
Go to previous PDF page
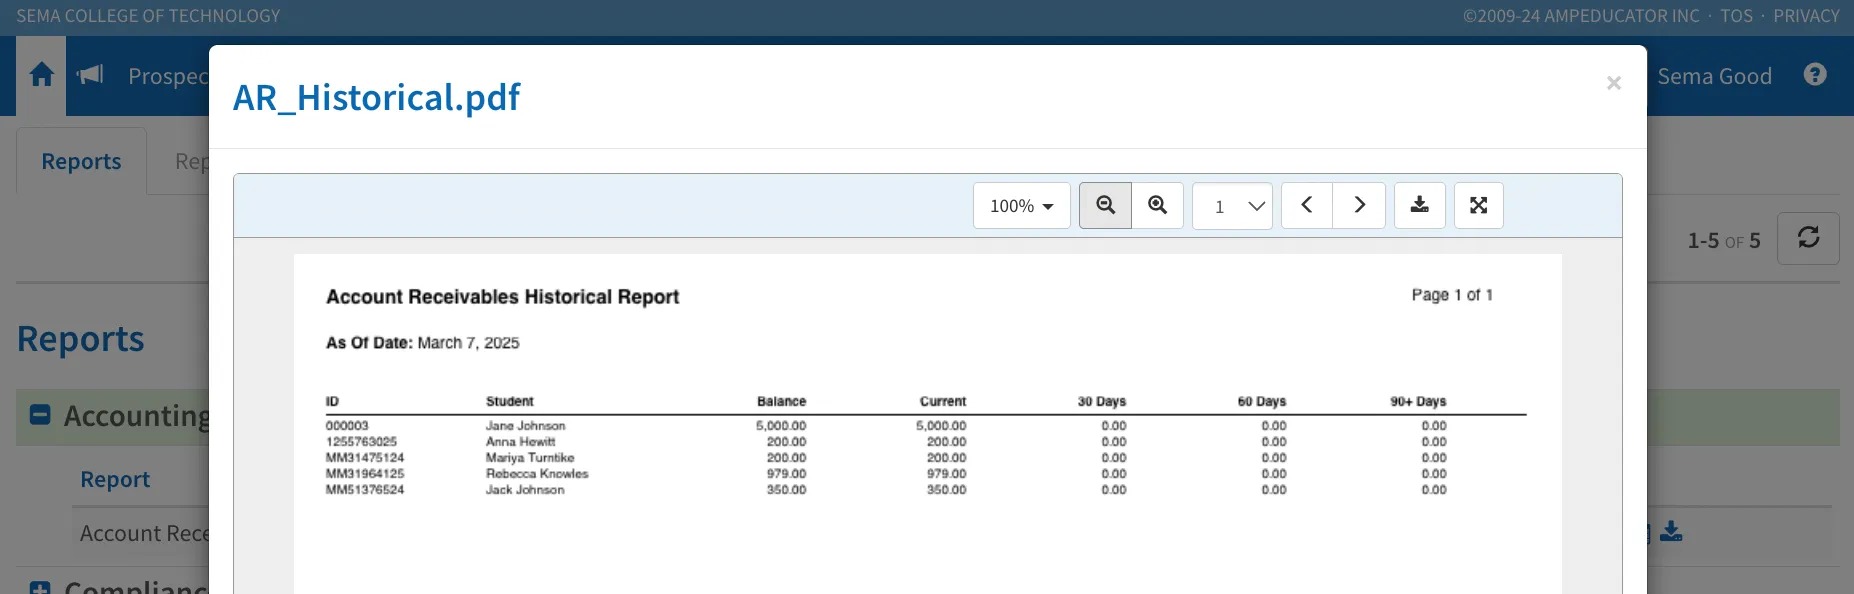pyautogui.click(x=1307, y=205)
